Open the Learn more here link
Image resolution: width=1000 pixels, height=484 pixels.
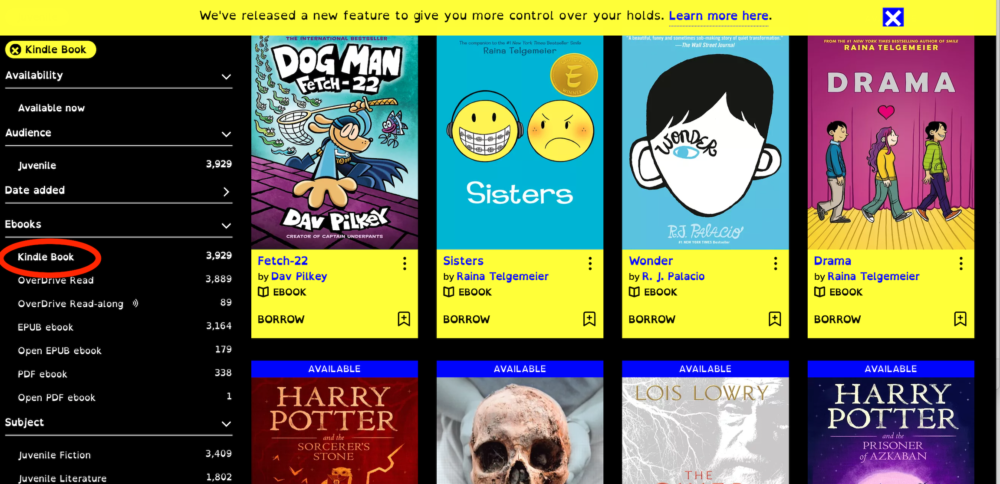point(719,16)
